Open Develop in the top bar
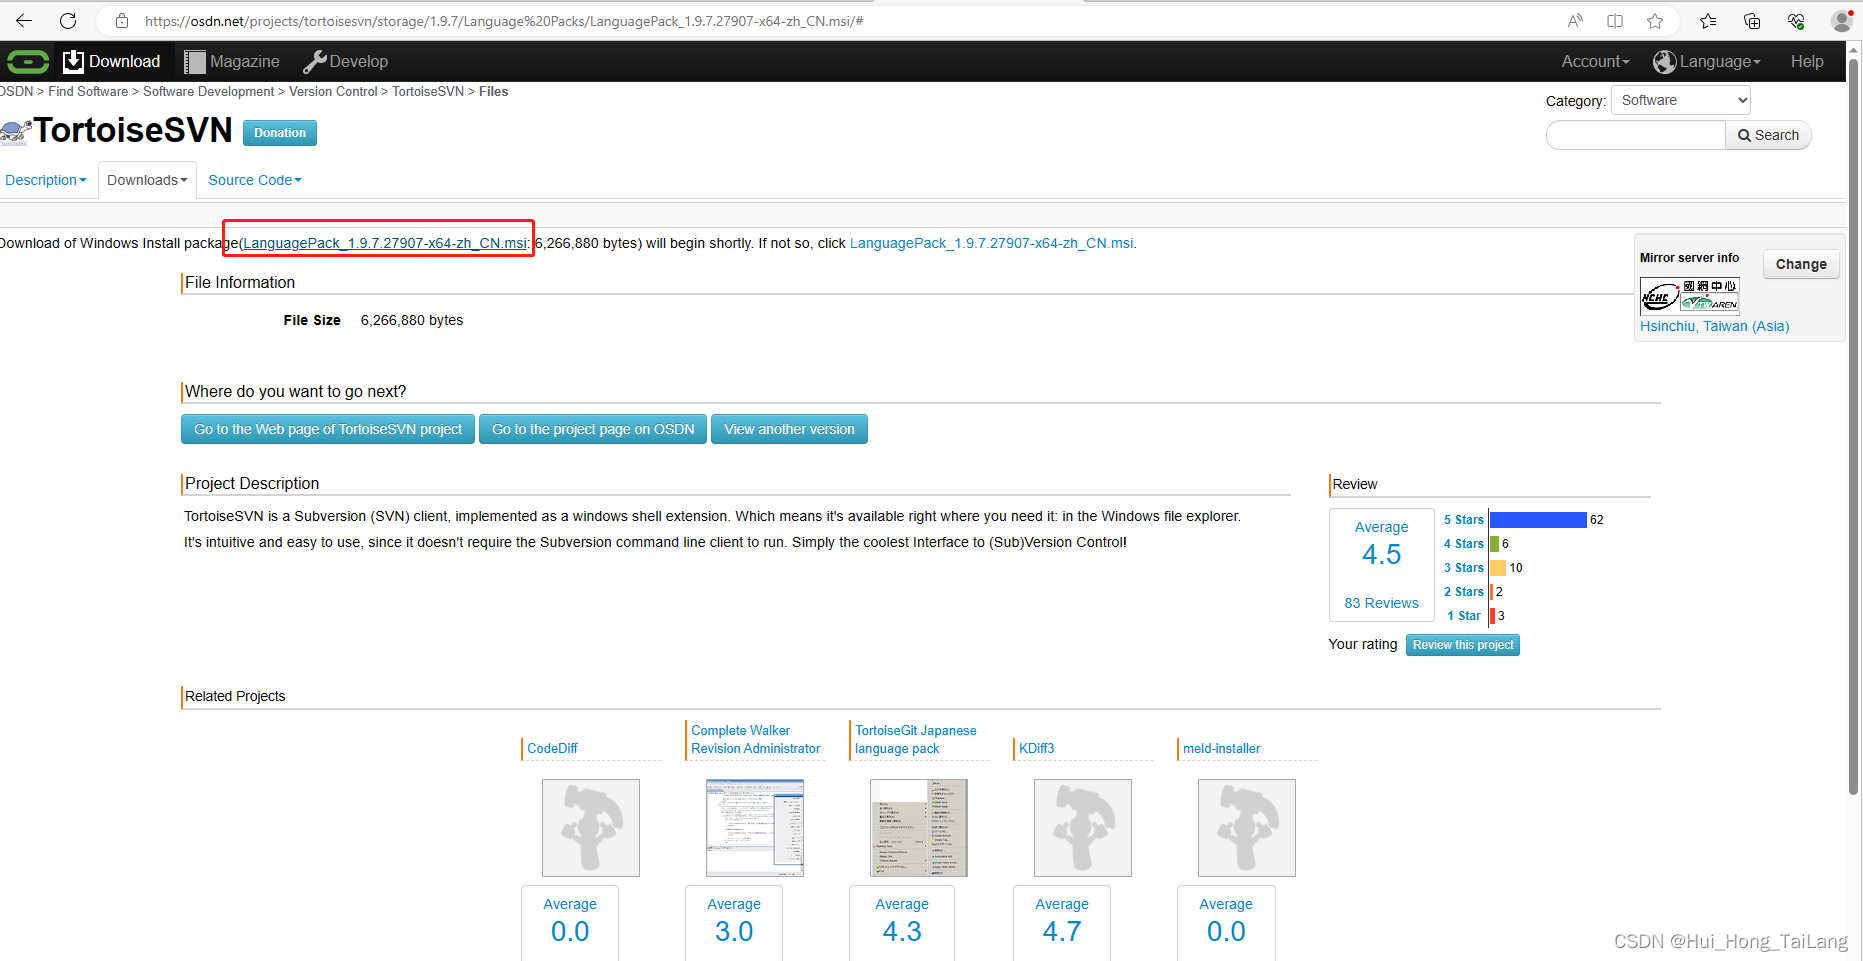1863x961 pixels. tap(346, 62)
